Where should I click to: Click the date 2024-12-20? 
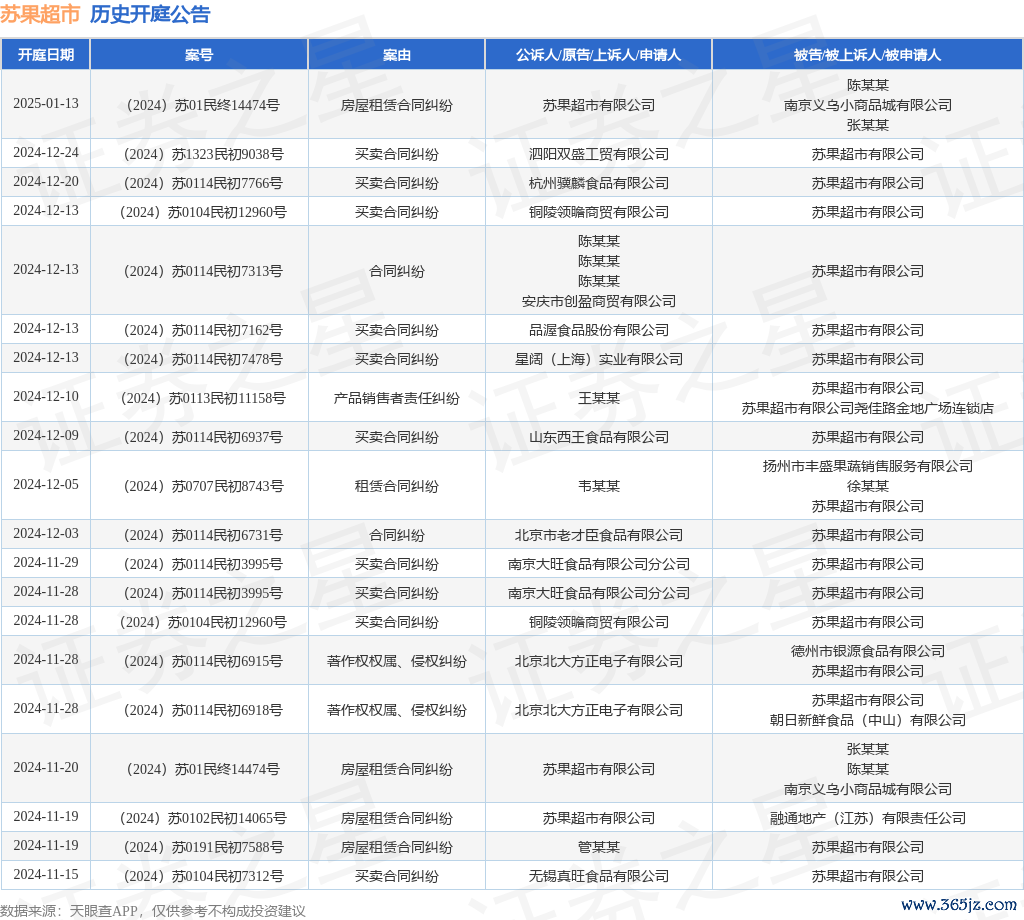(x=46, y=182)
